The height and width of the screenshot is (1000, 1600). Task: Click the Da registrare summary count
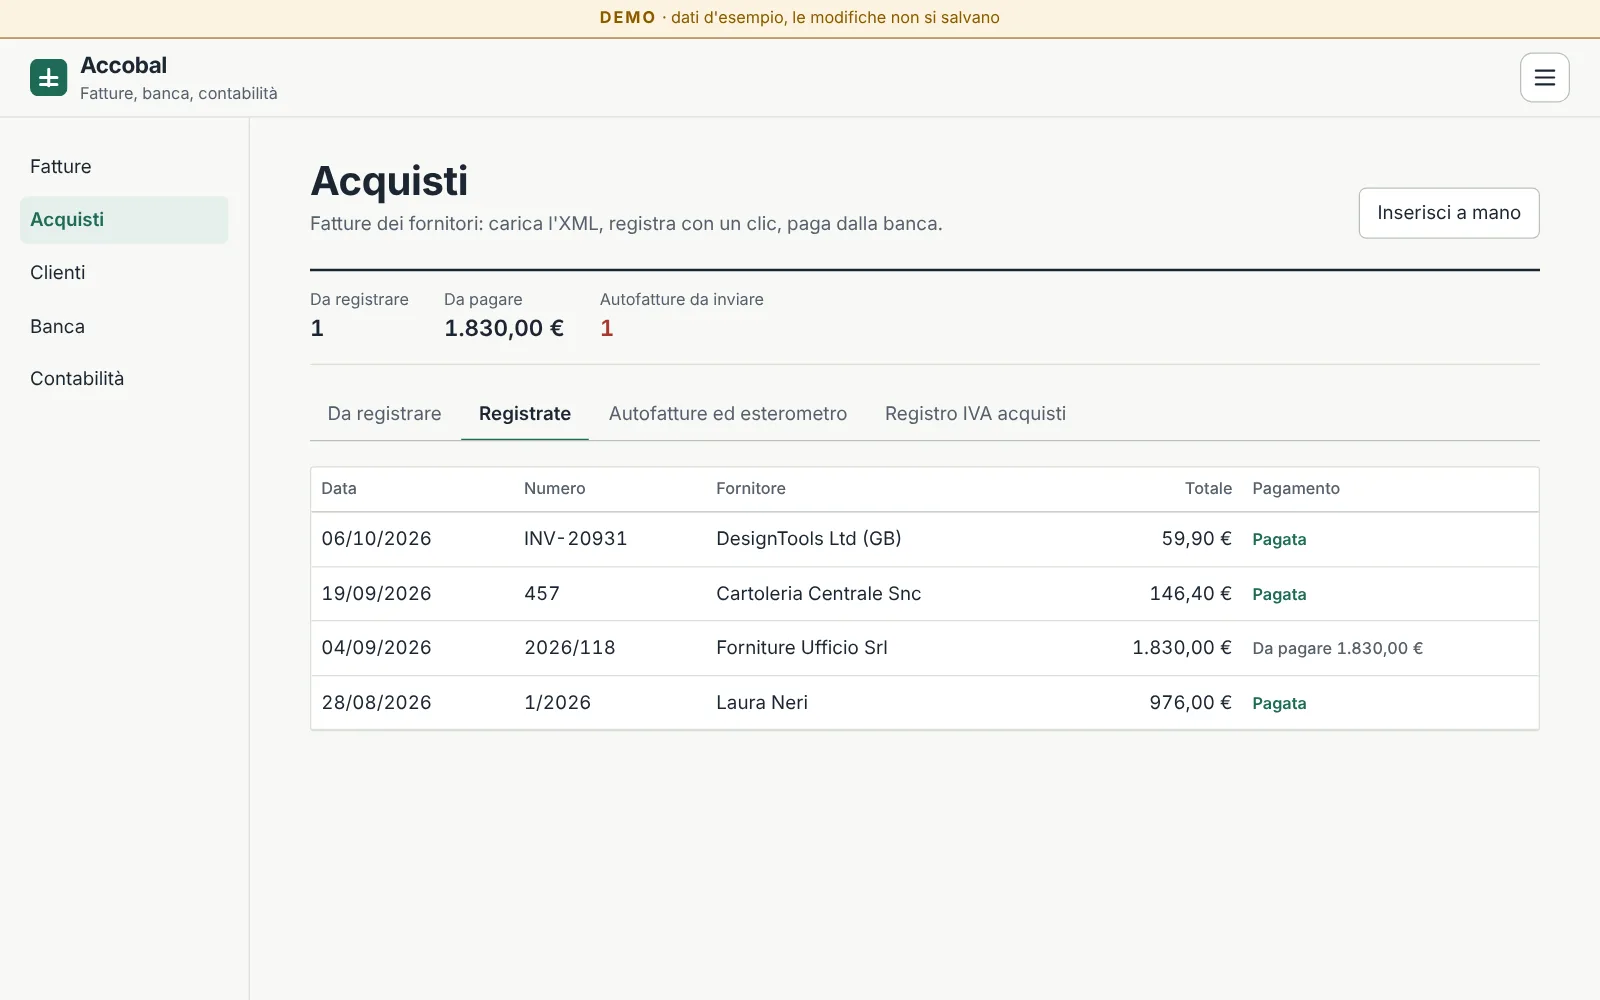pyautogui.click(x=359, y=315)
